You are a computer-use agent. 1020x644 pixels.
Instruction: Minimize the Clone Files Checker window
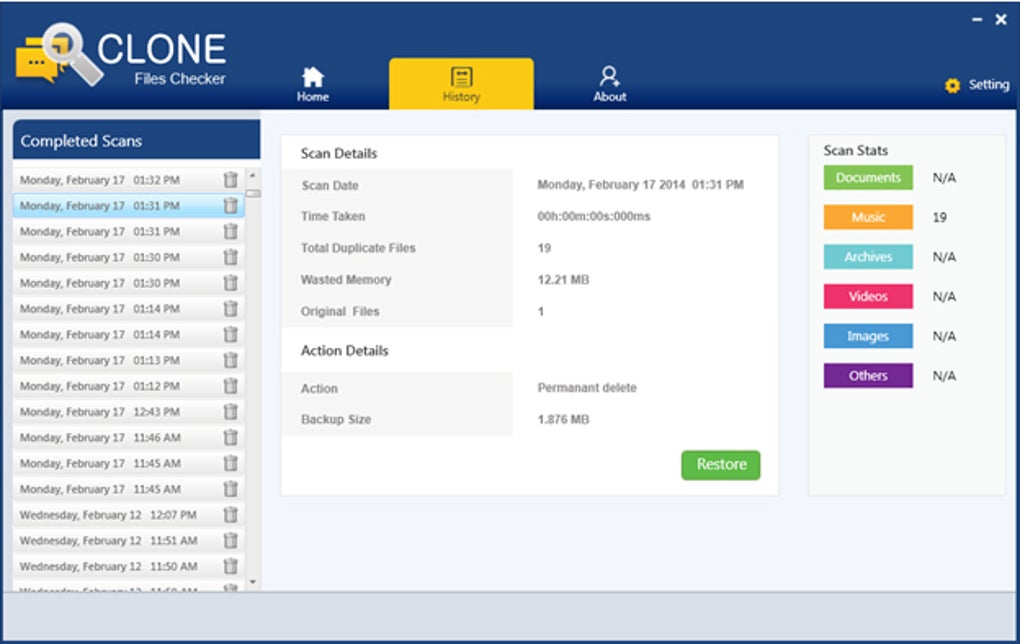[977, 20]
